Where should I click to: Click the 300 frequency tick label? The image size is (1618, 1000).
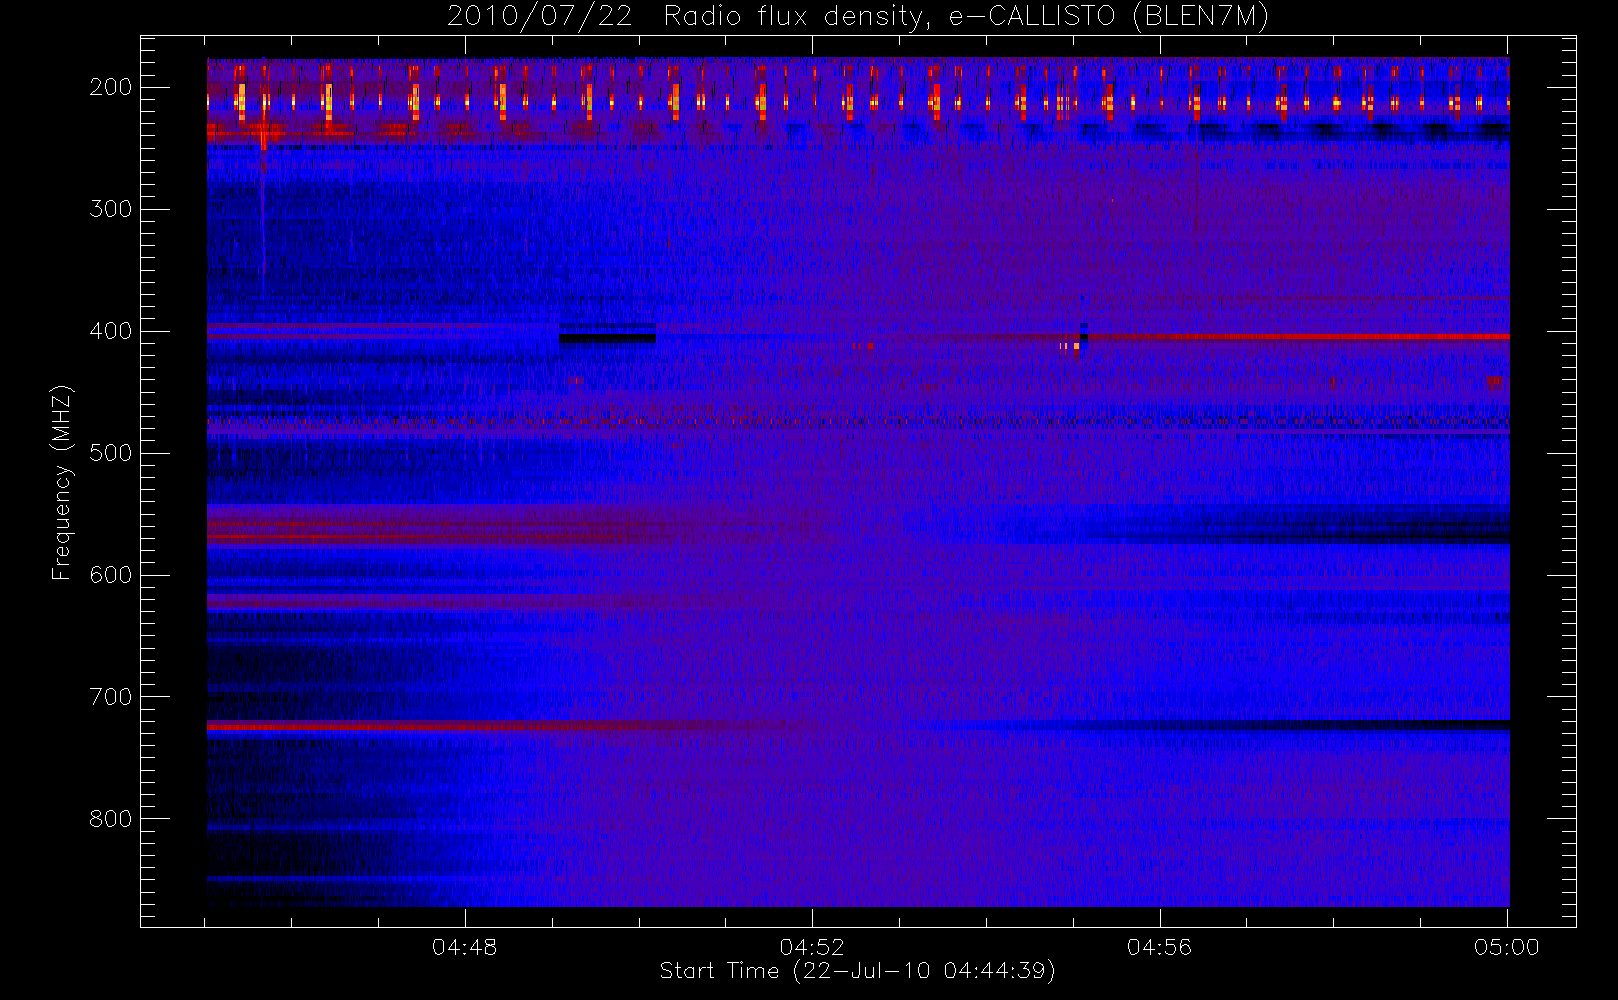(x=111, y=209)
